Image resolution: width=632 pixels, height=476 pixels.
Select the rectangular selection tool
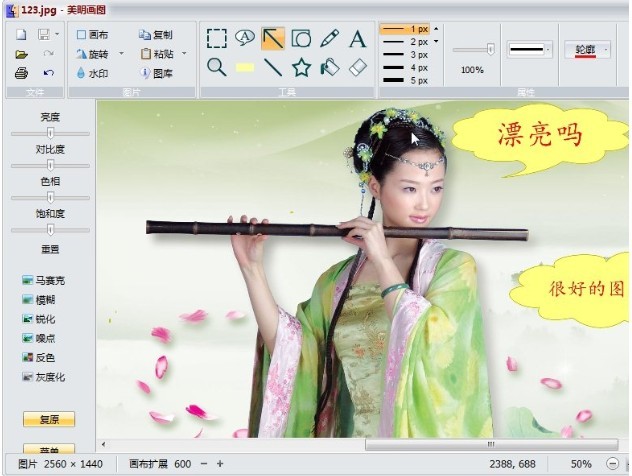click(216, 39)
